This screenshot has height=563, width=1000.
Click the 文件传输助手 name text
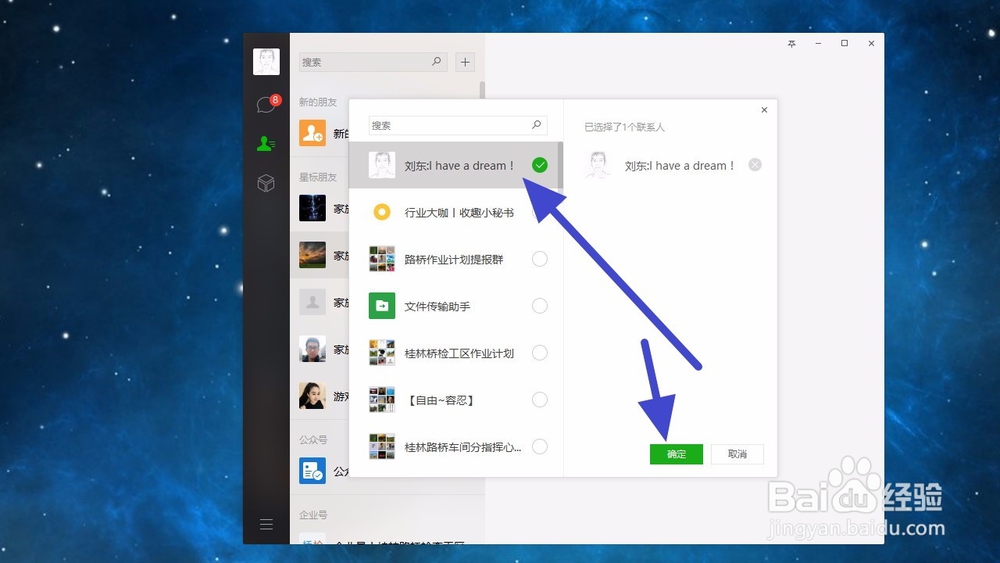pyautogui.click(x=438, y=306)
